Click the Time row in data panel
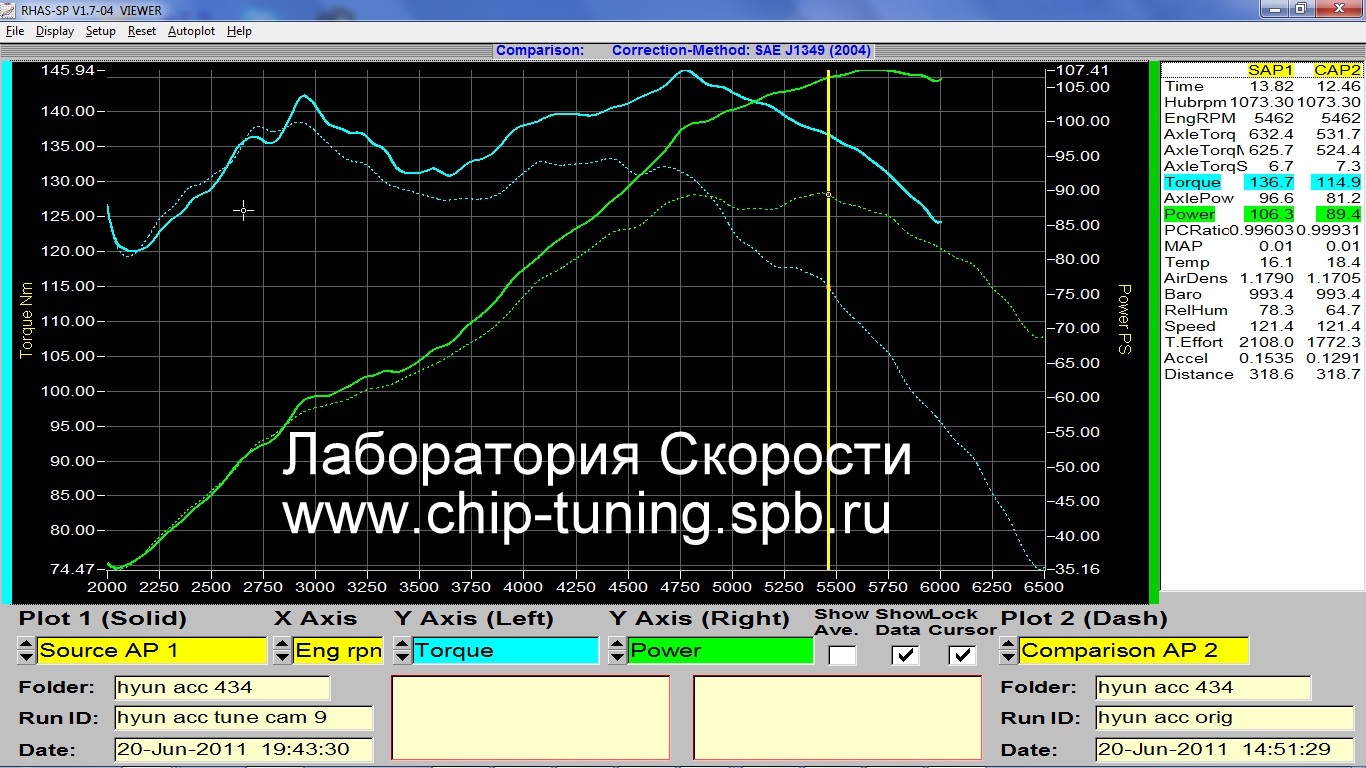Screen dimensions: 1366x768 coord(1262,86)
